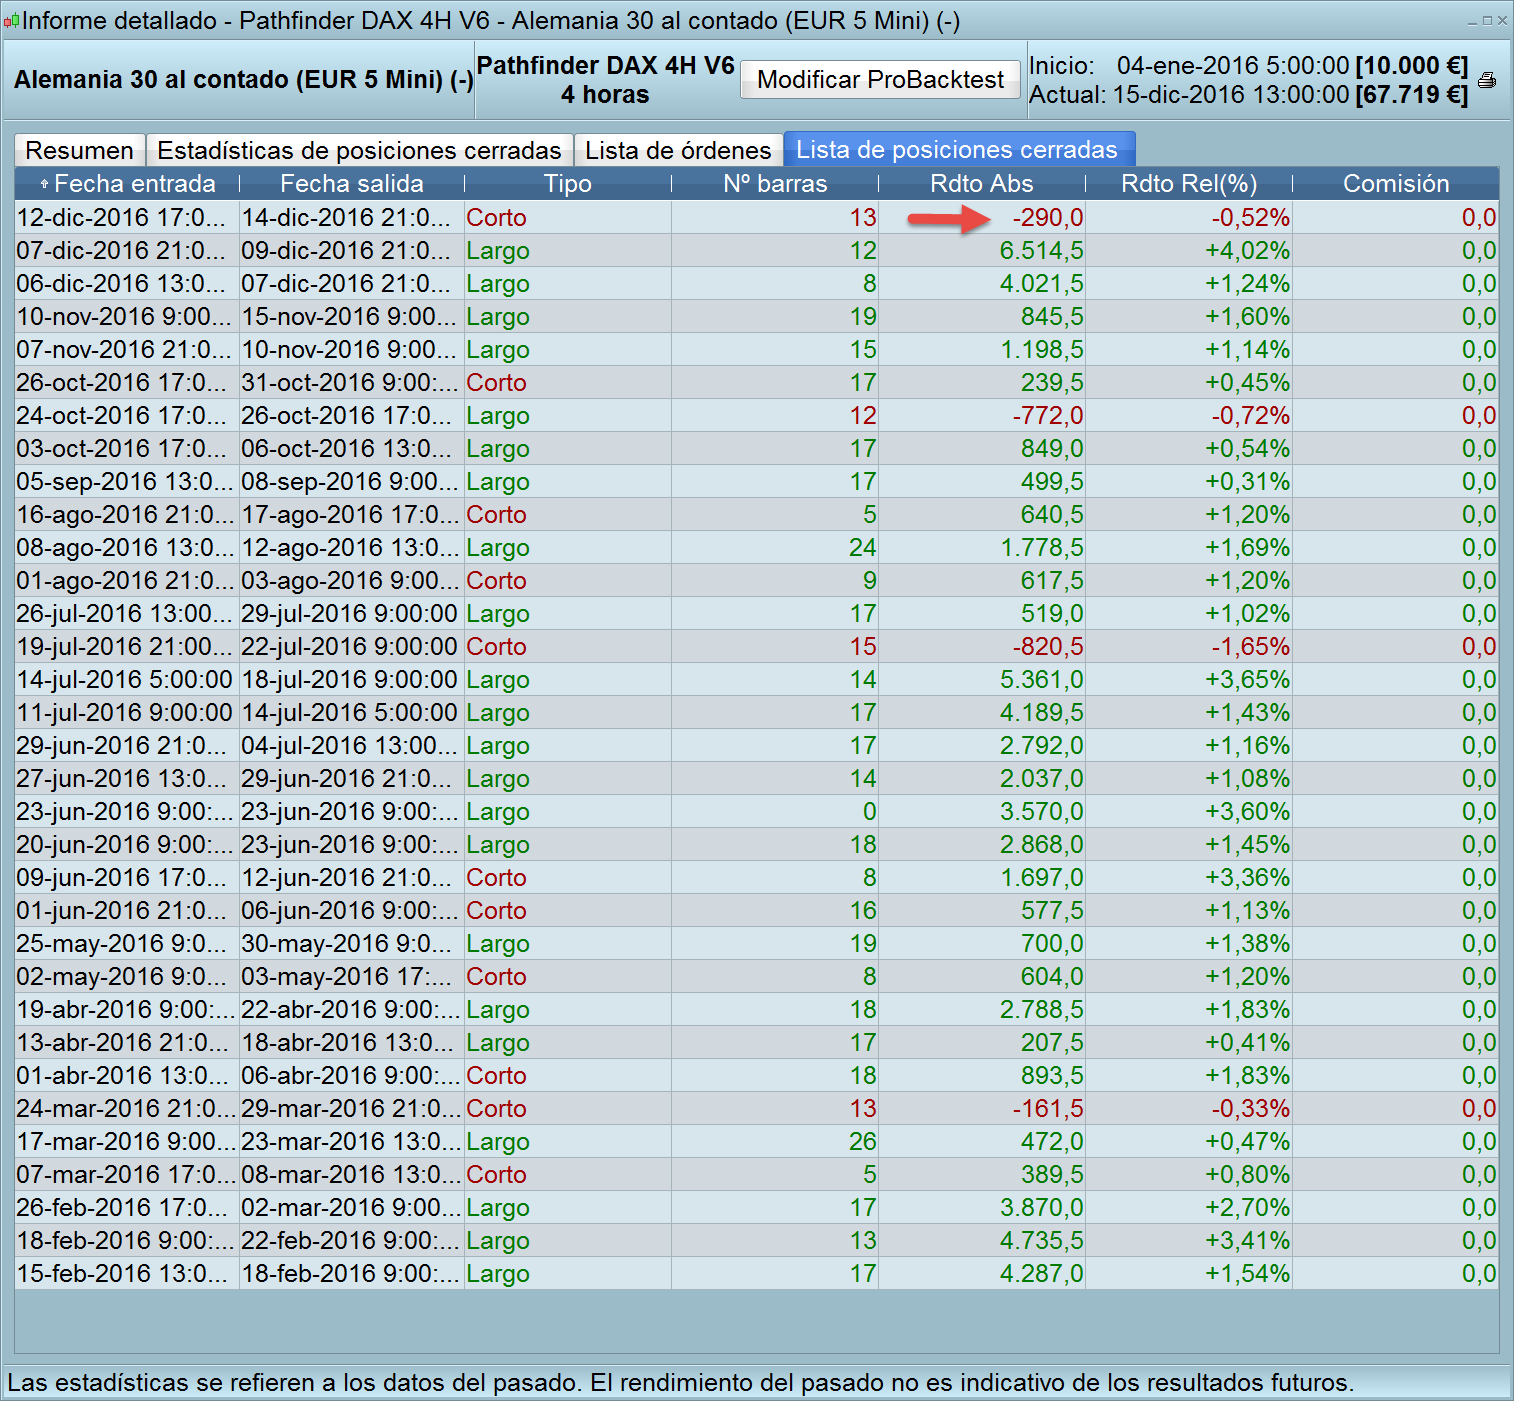Select the Lista de posiciones cerradas tab
The height and width of the screenshot is (1401, 1514).
[x=958, y=149]
